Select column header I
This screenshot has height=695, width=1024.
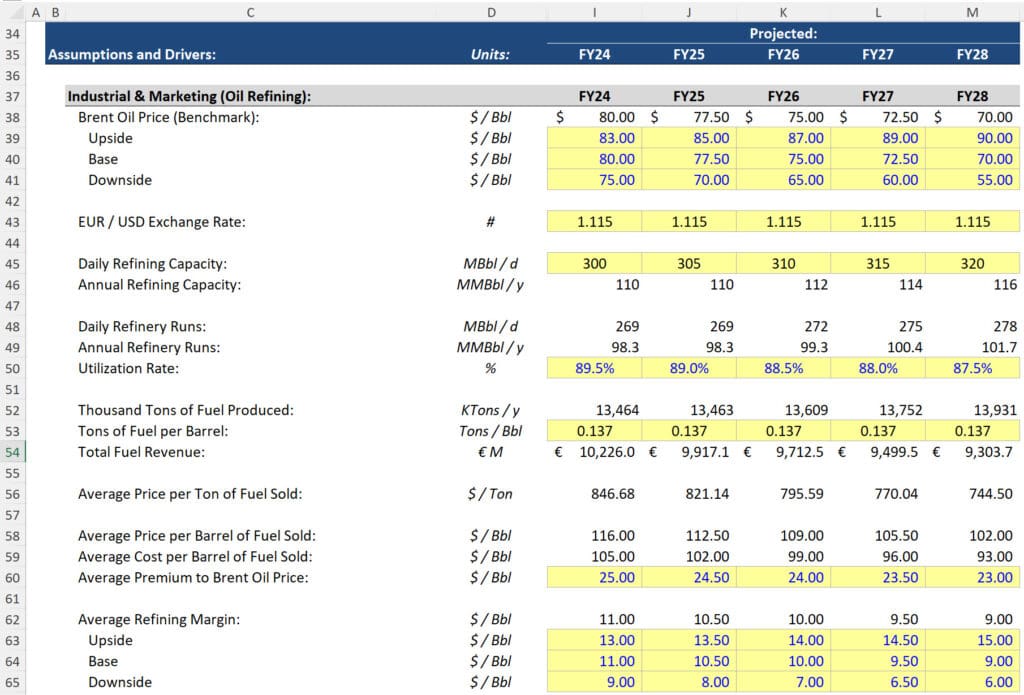(594, 13)
